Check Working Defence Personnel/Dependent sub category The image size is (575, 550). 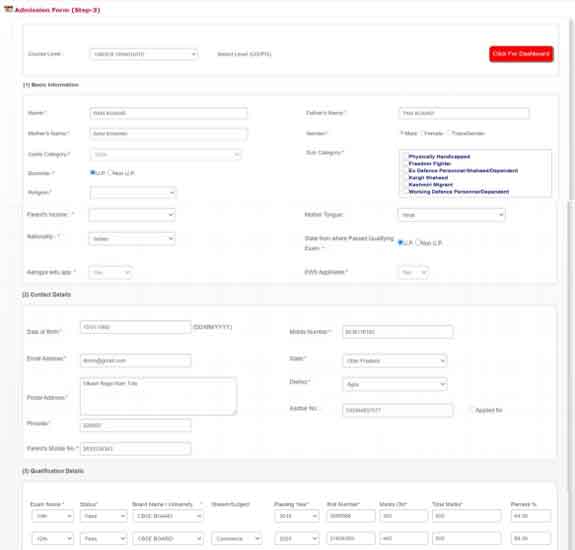tap(405, 191)
